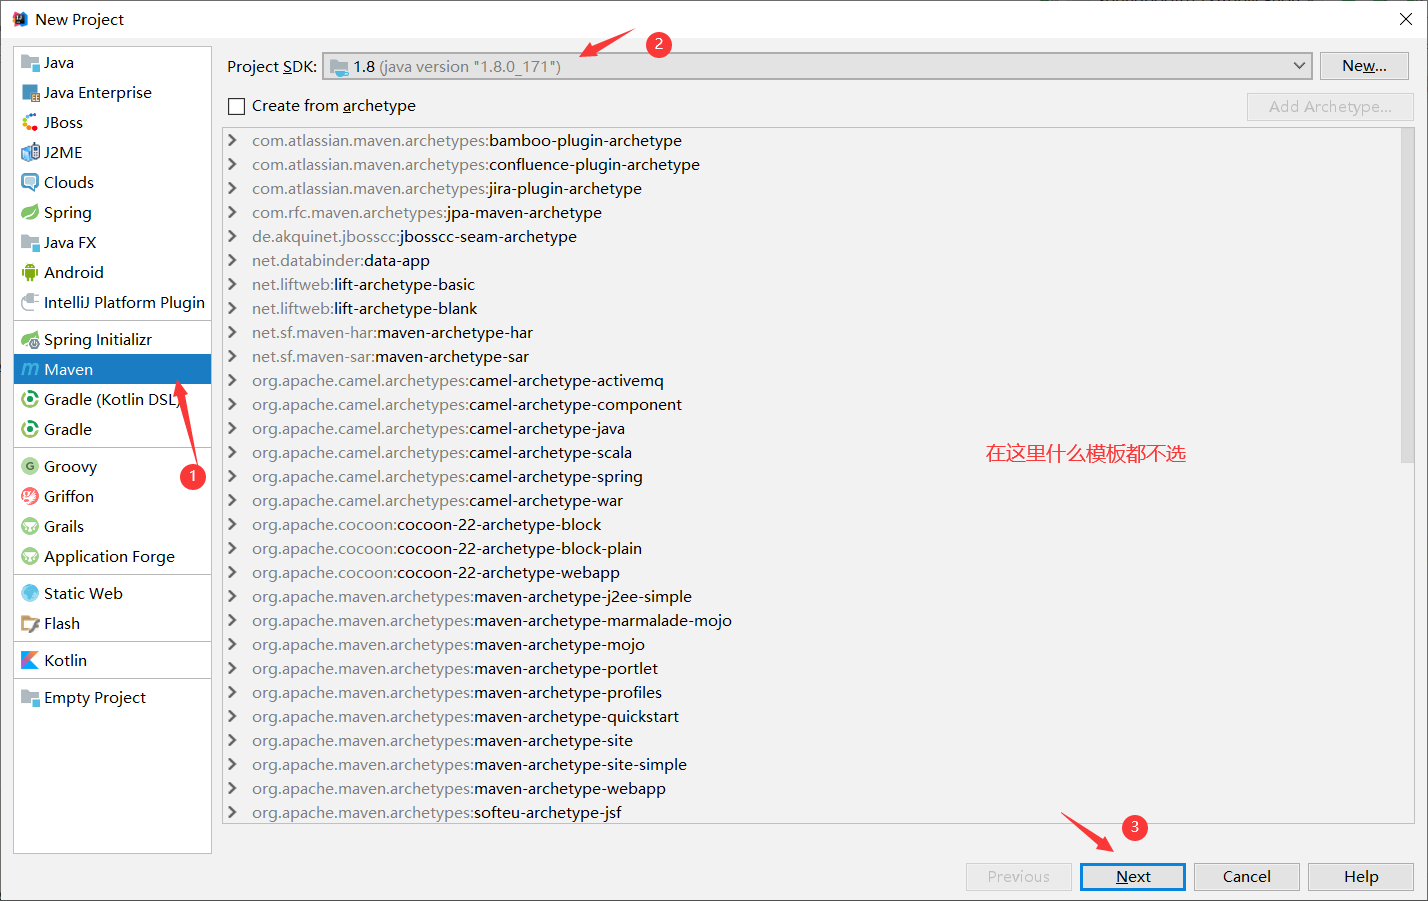Click the Java project type icon
Viewport: 1428px width, 901px height.
tap(30, 63)
